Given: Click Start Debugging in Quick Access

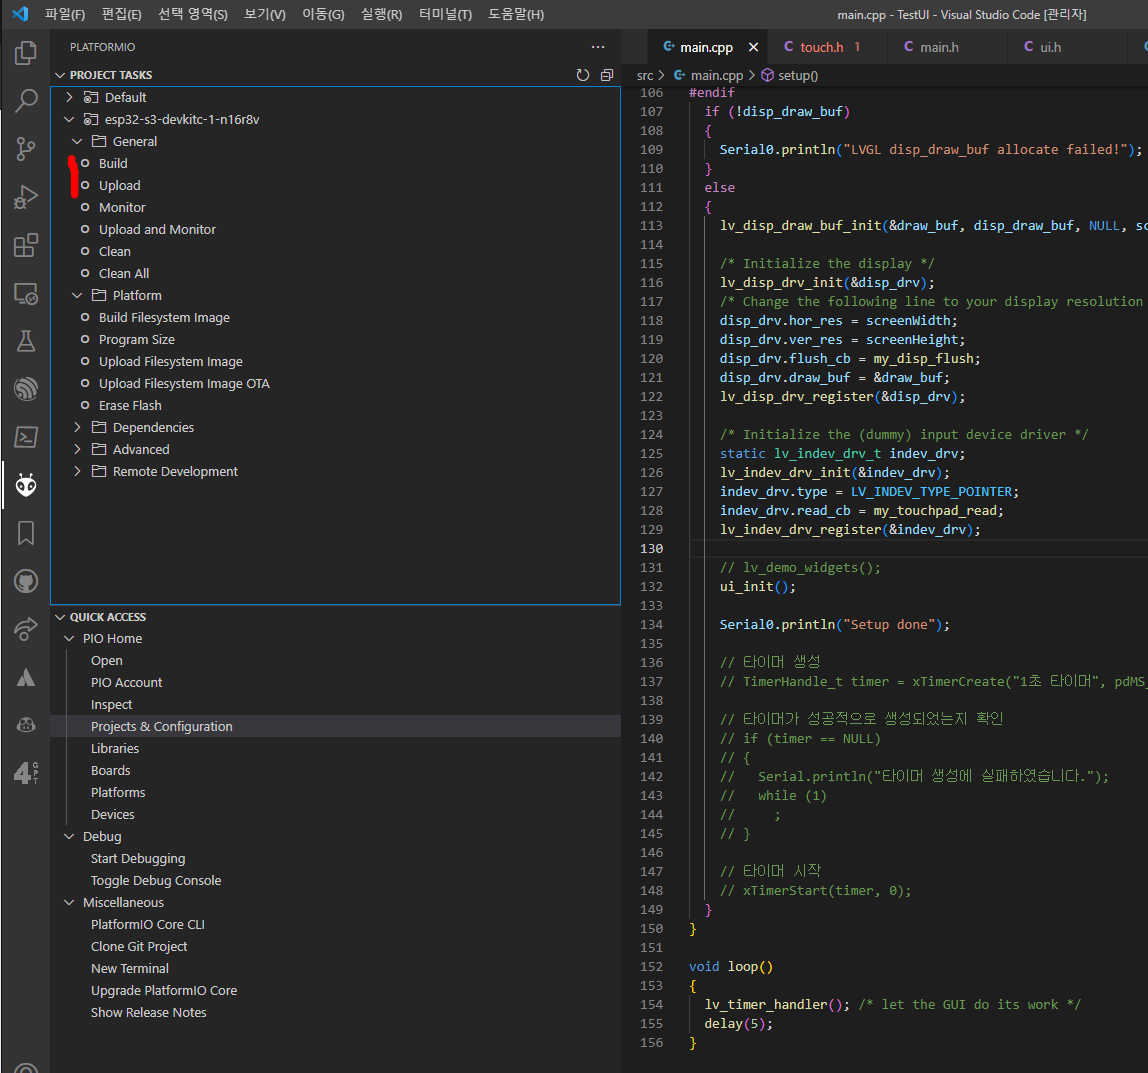Looking at the screenshot, I should [x=138, y=858].
